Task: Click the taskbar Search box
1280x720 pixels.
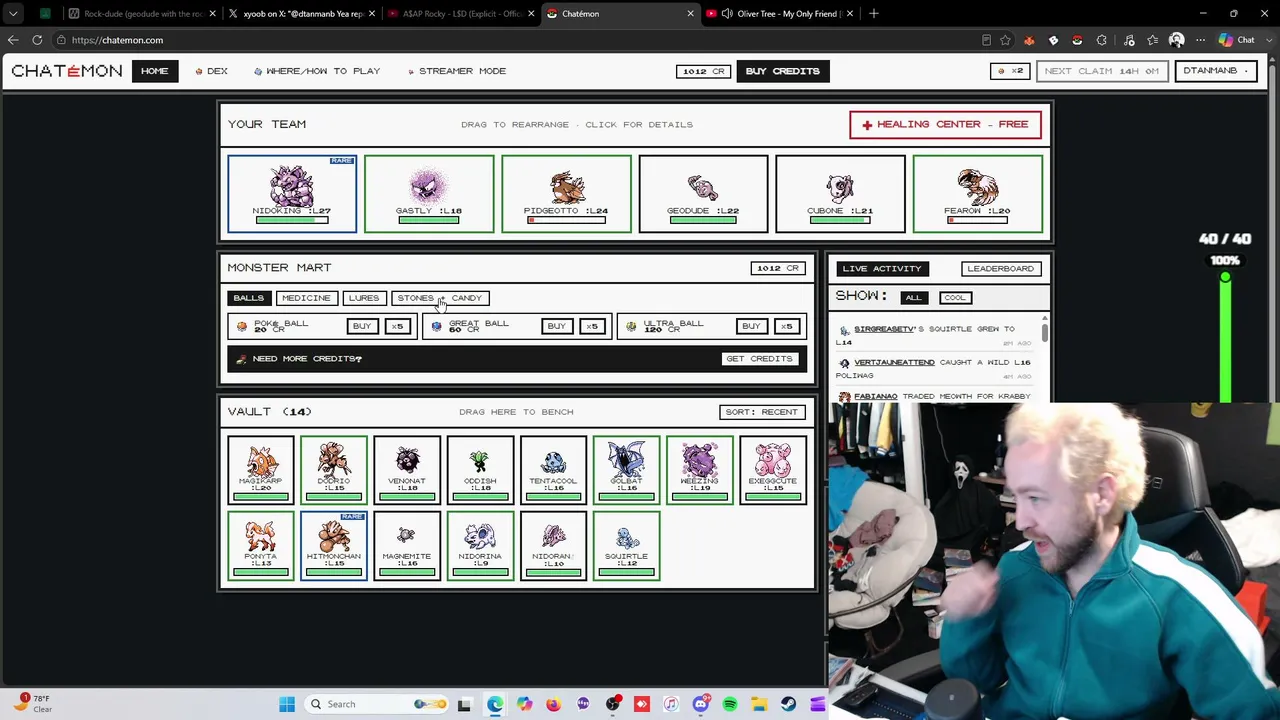Action: point(377,704)
